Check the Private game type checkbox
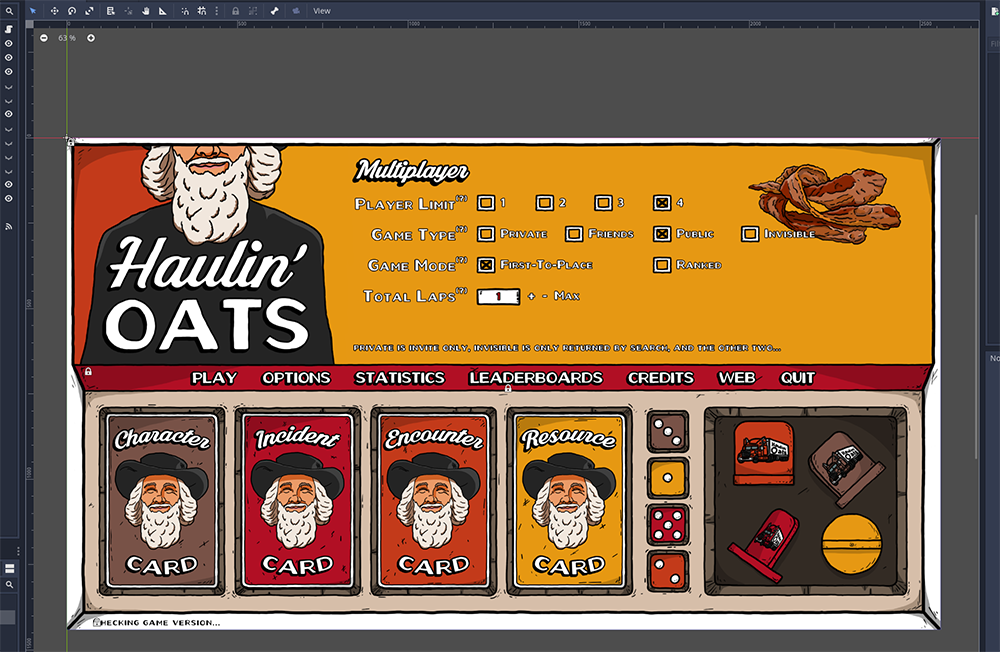Screen dimensions: 1000x652 coord(486,234)
